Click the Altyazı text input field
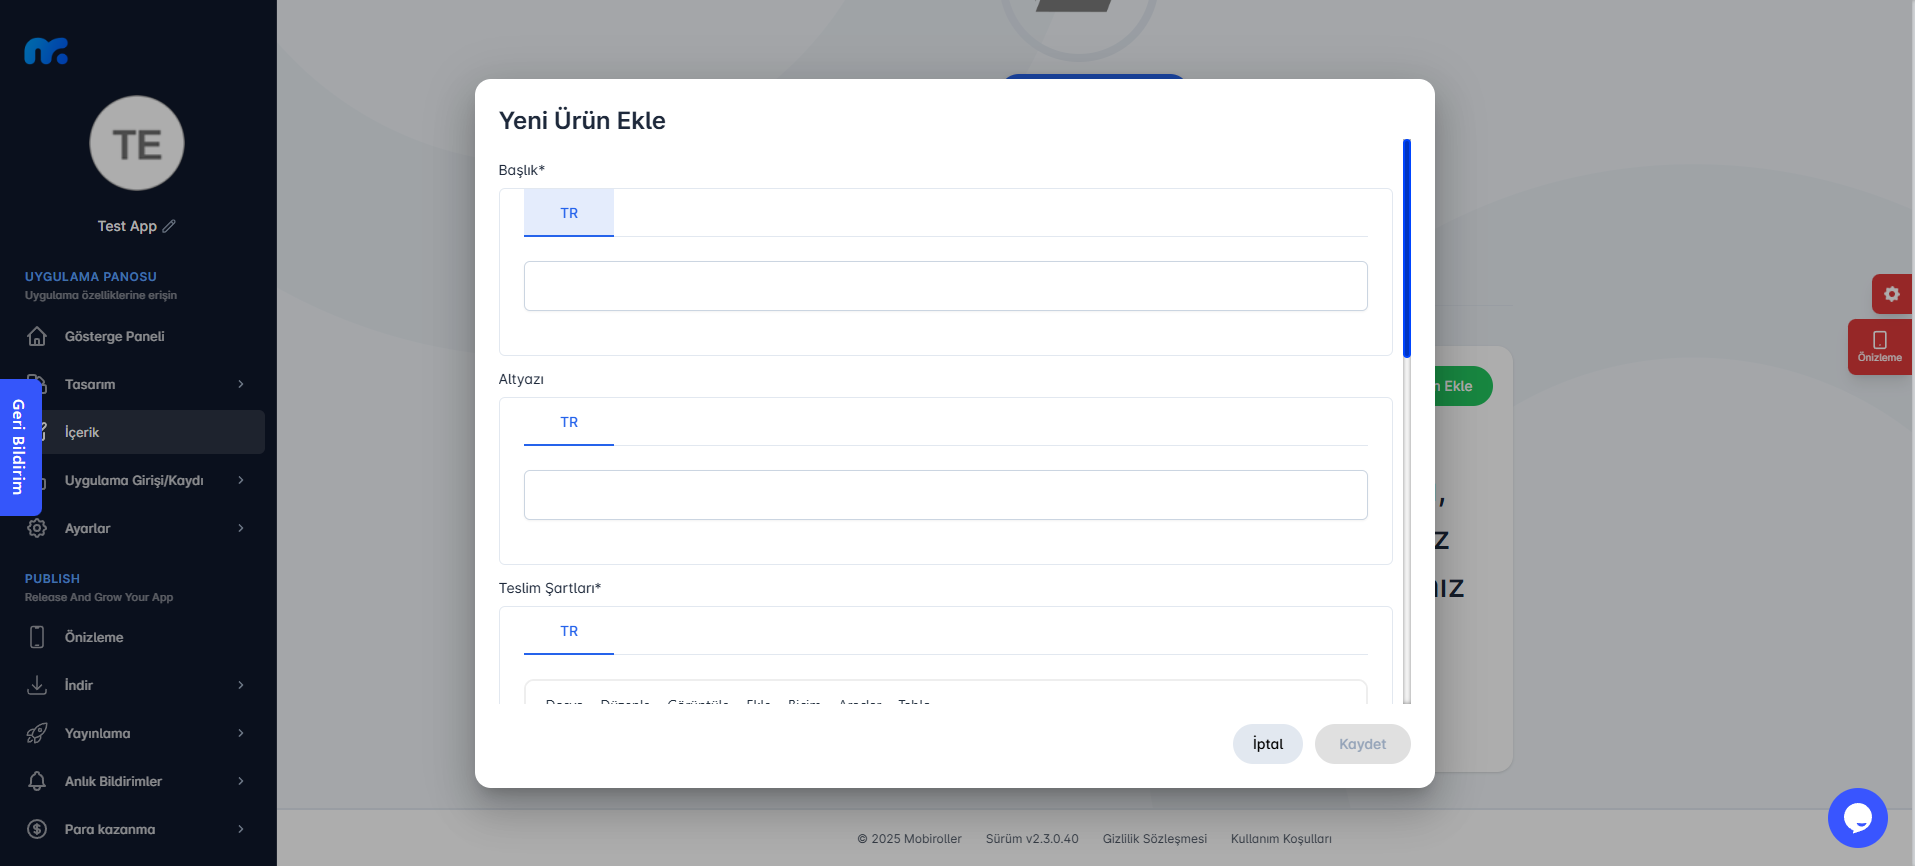 pos(946,495)
